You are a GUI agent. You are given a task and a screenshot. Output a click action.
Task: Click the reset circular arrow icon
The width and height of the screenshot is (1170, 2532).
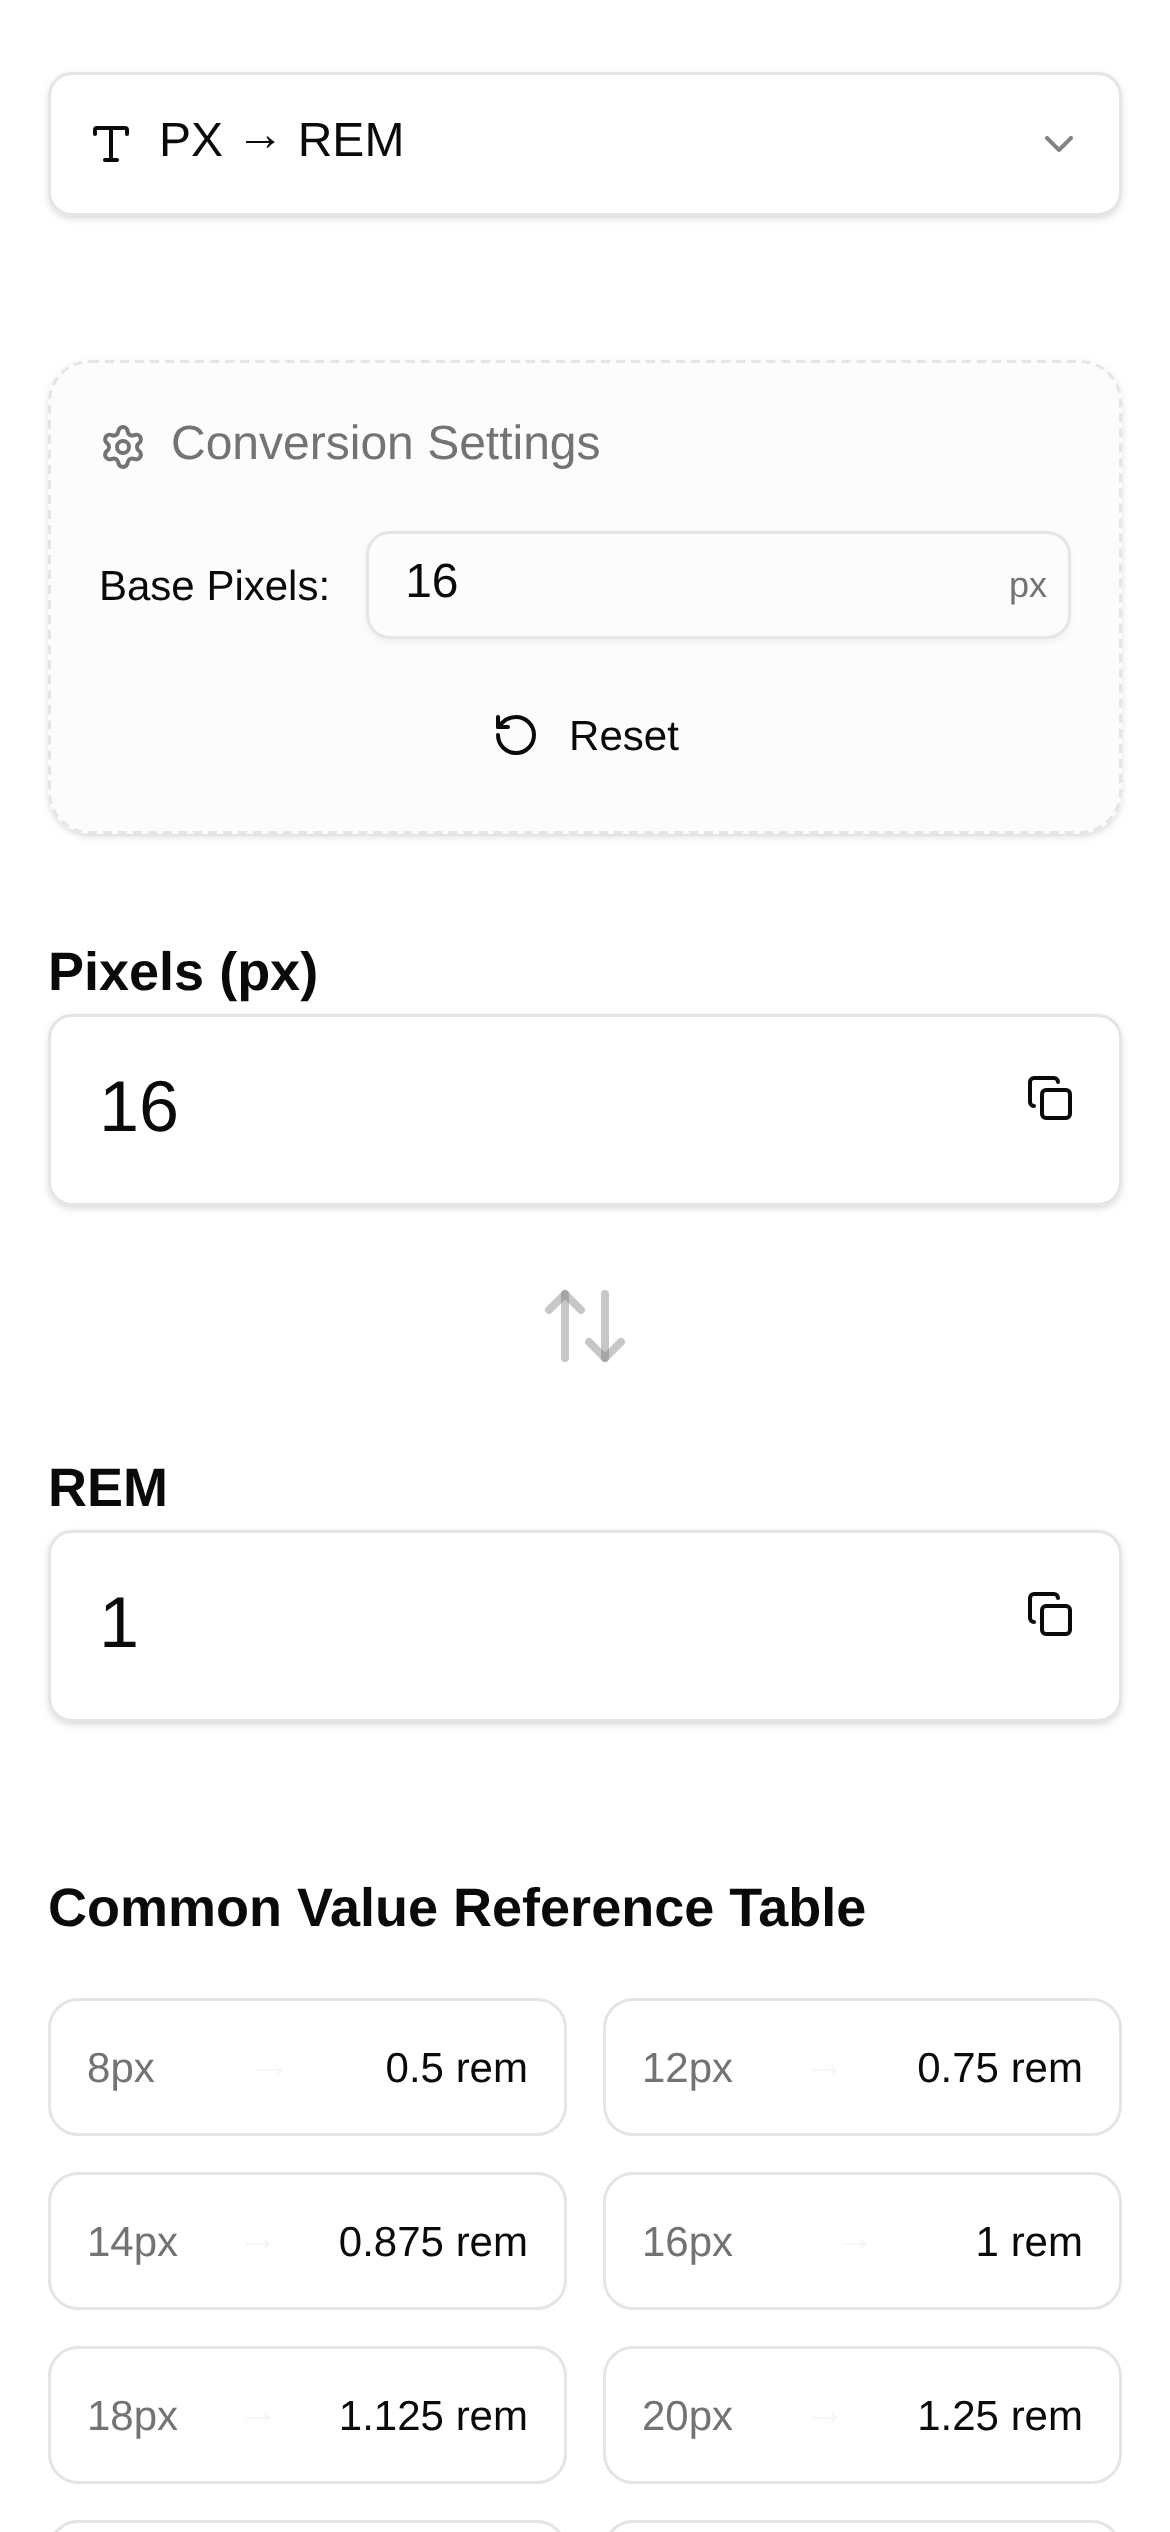coord(514,735)
